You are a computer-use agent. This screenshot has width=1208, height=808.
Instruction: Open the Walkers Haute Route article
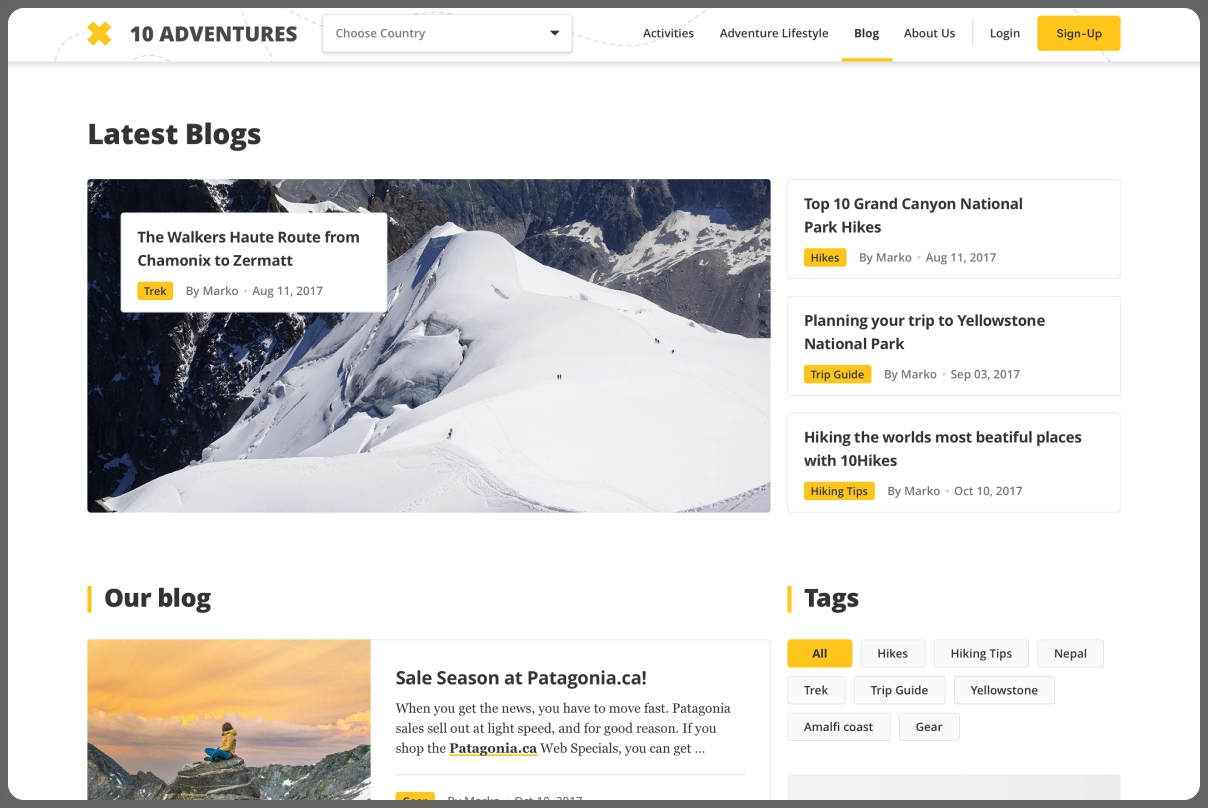click(248, 249)
